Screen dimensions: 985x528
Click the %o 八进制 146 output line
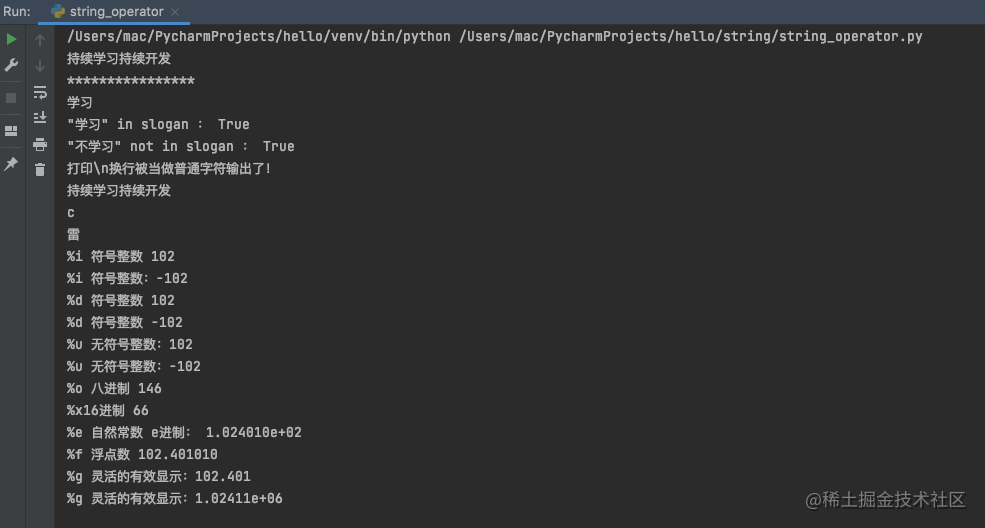click(x=114, y=388)
